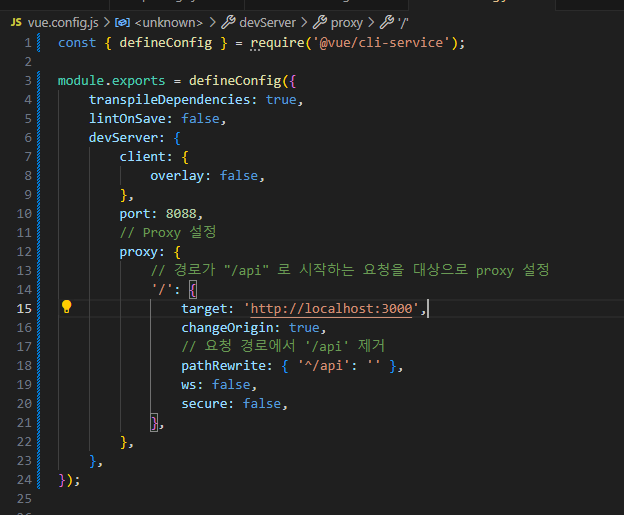Click the opening brace on line 14

pos(193,290)
